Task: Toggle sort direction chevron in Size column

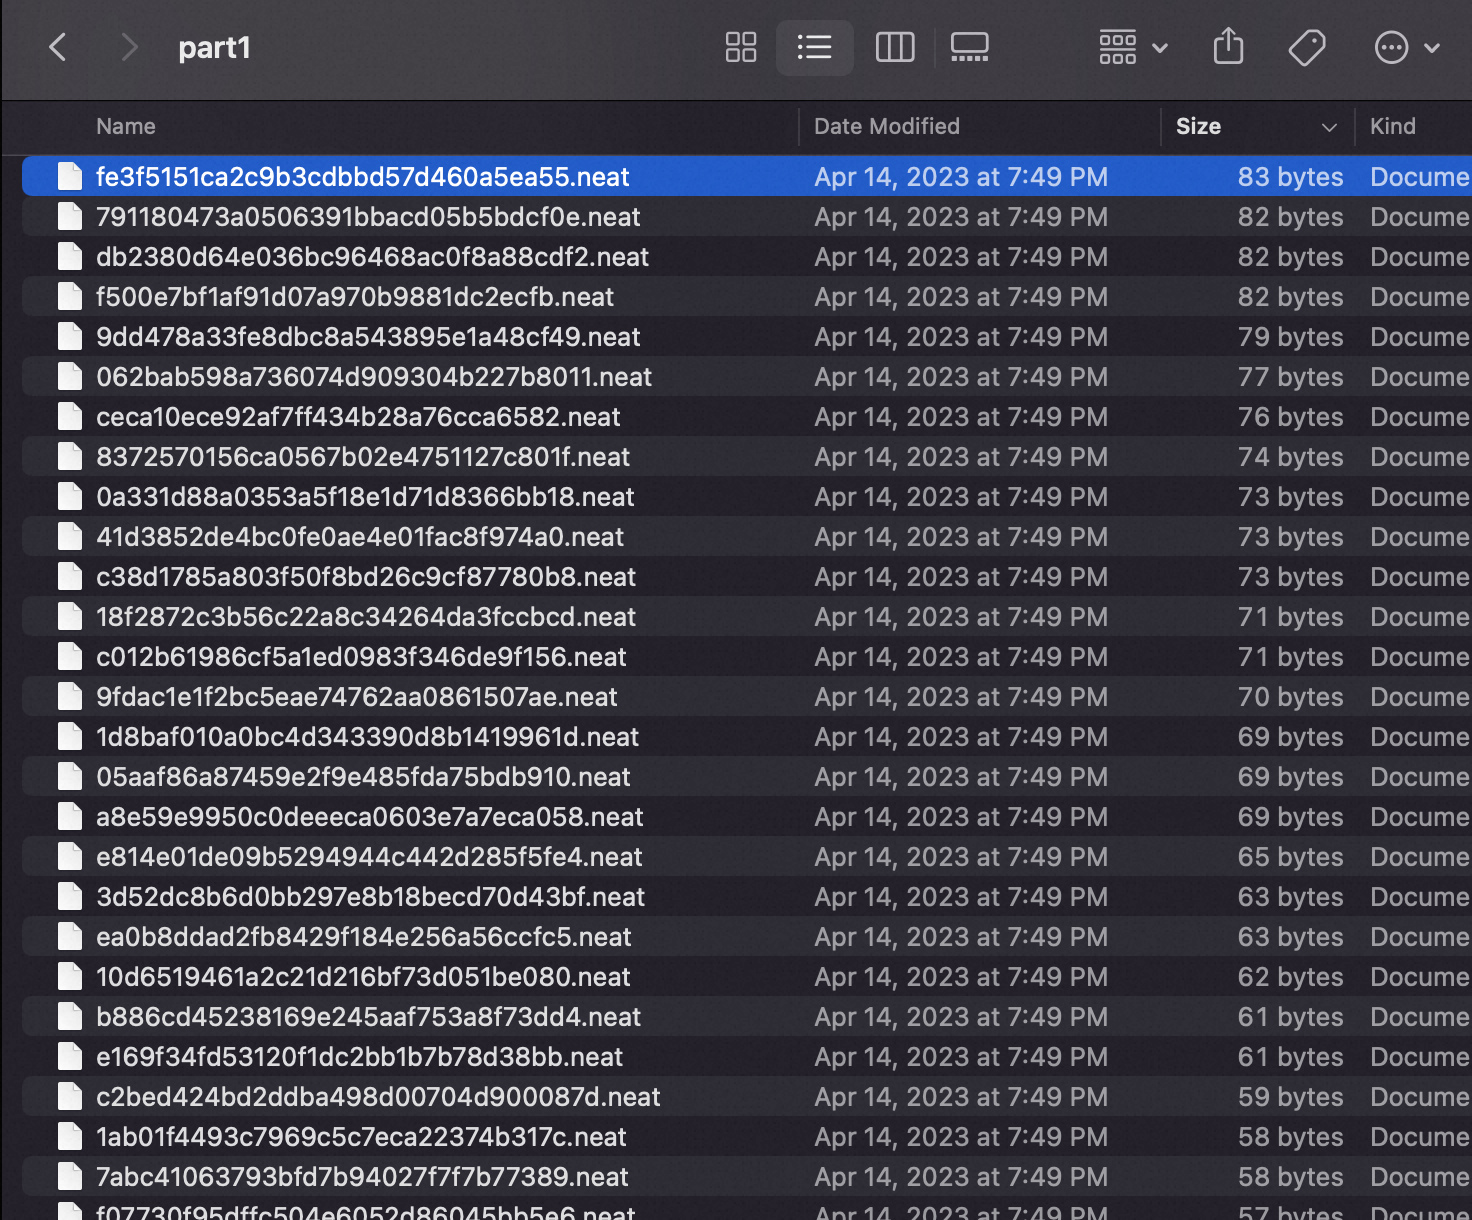Action: click(1329, 127)
